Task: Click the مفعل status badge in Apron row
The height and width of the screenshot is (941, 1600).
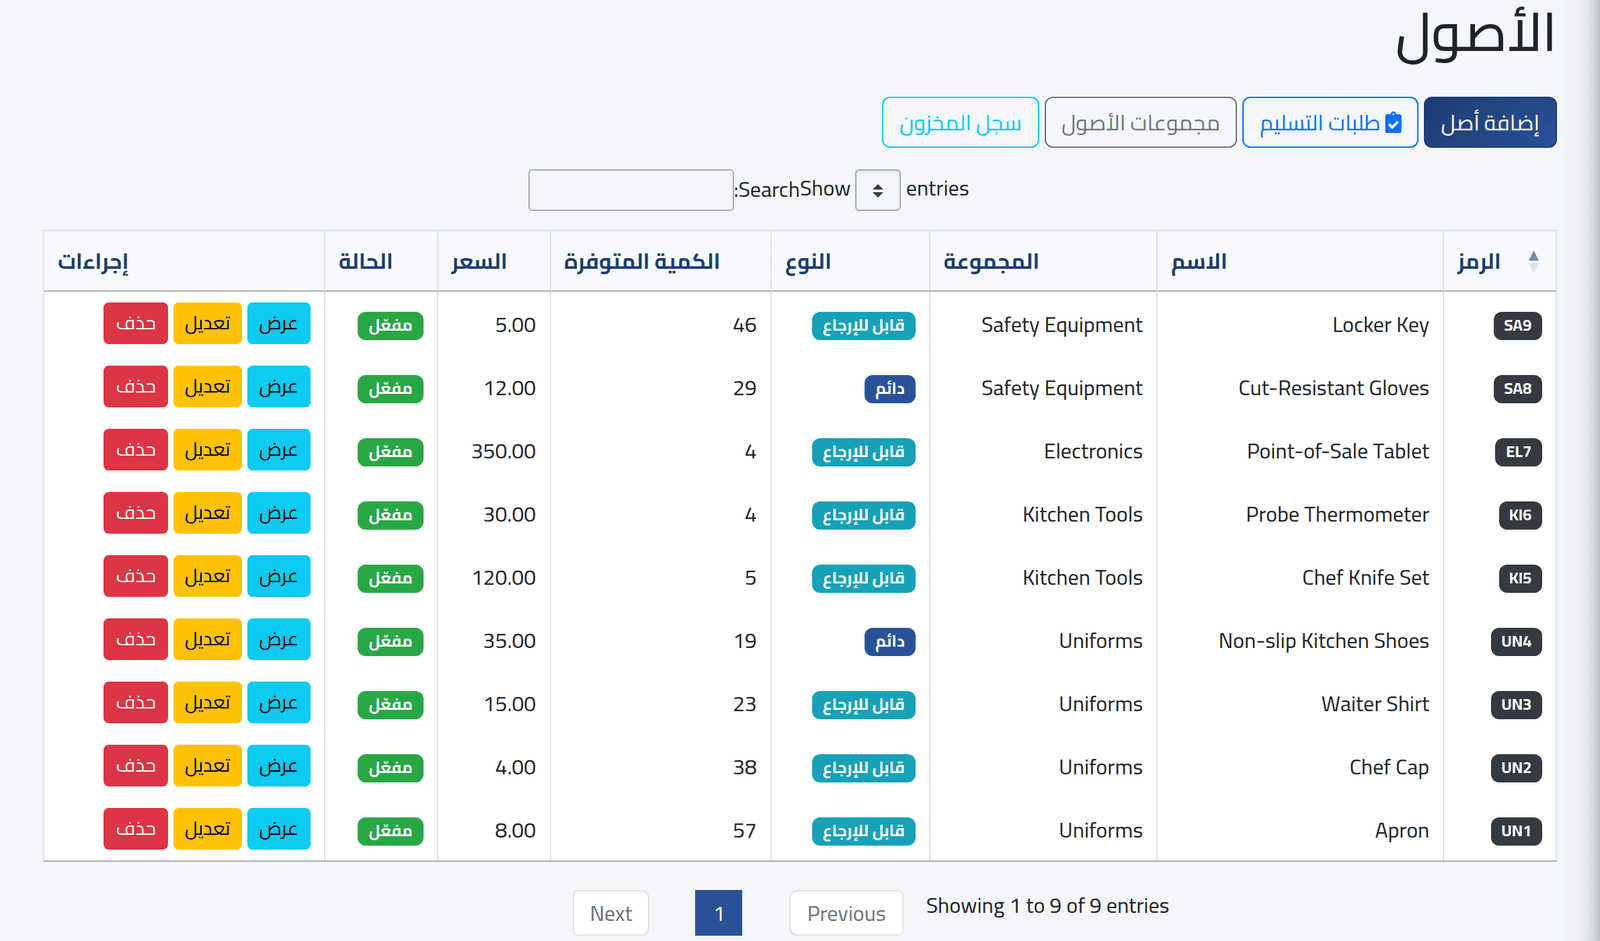Action: coord(390,831)
